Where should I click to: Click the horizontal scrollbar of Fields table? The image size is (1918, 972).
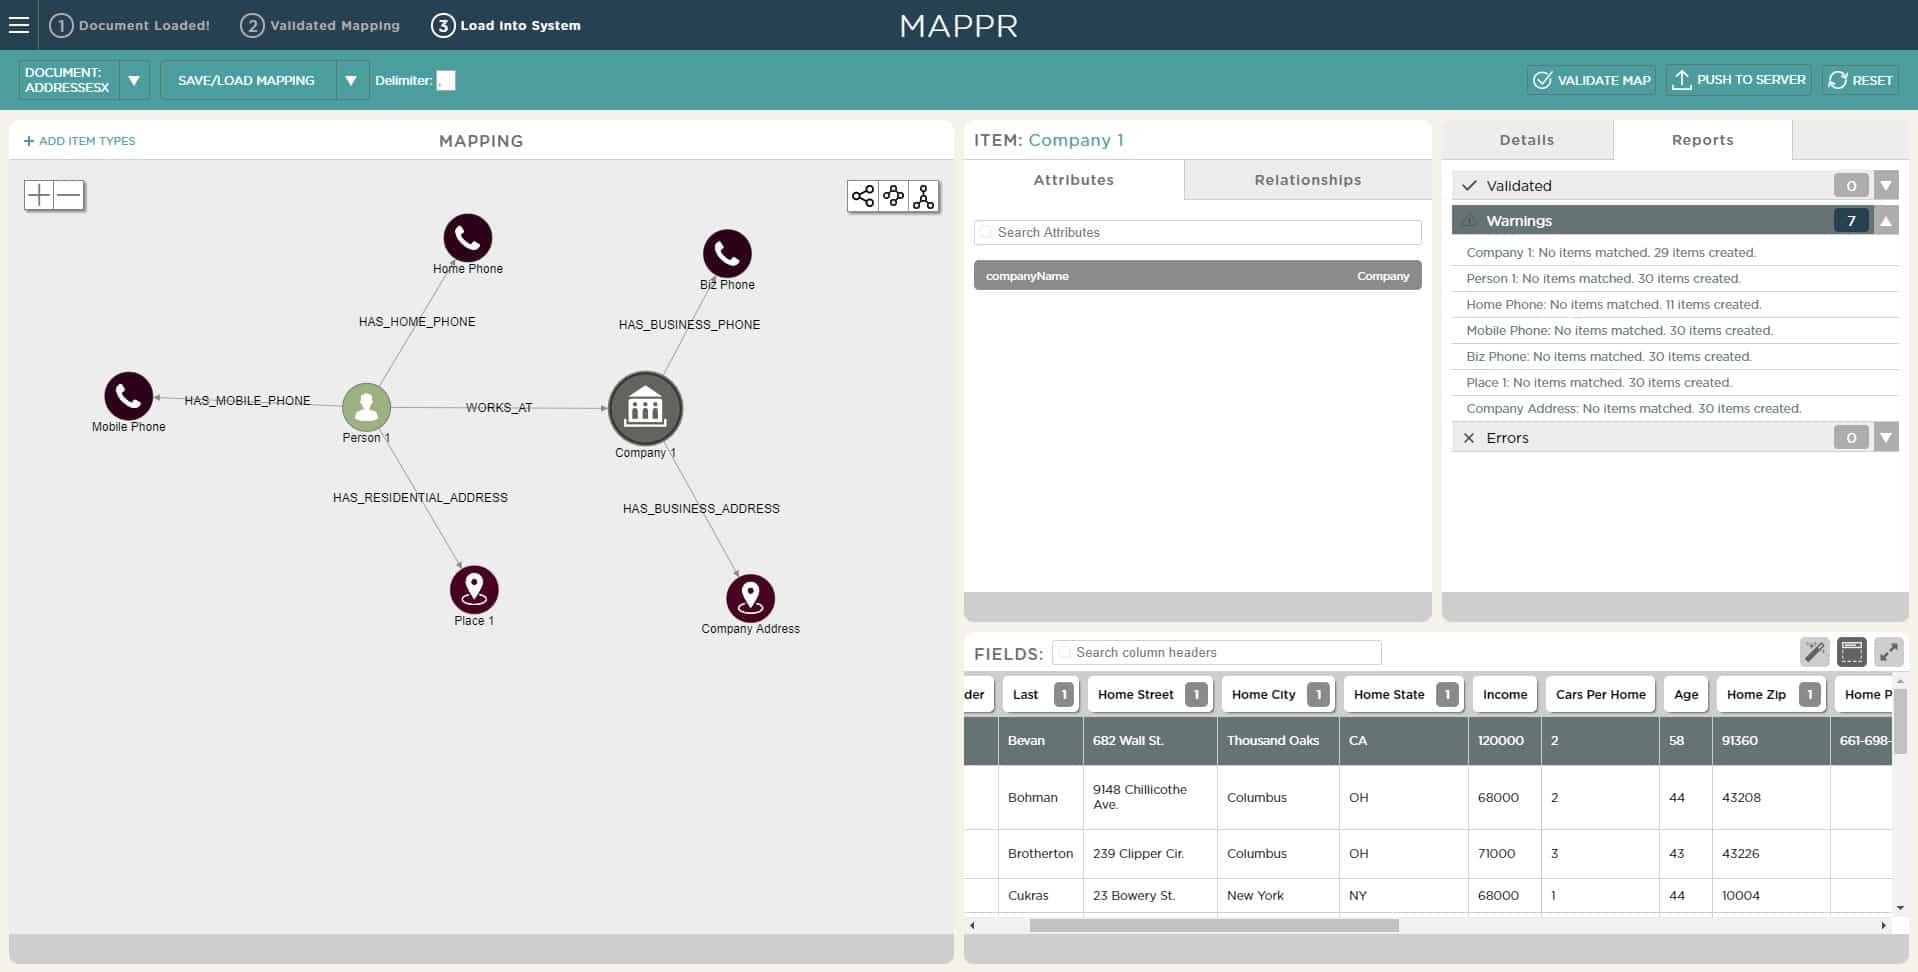pyautogui.click(x=1214, y=926)
